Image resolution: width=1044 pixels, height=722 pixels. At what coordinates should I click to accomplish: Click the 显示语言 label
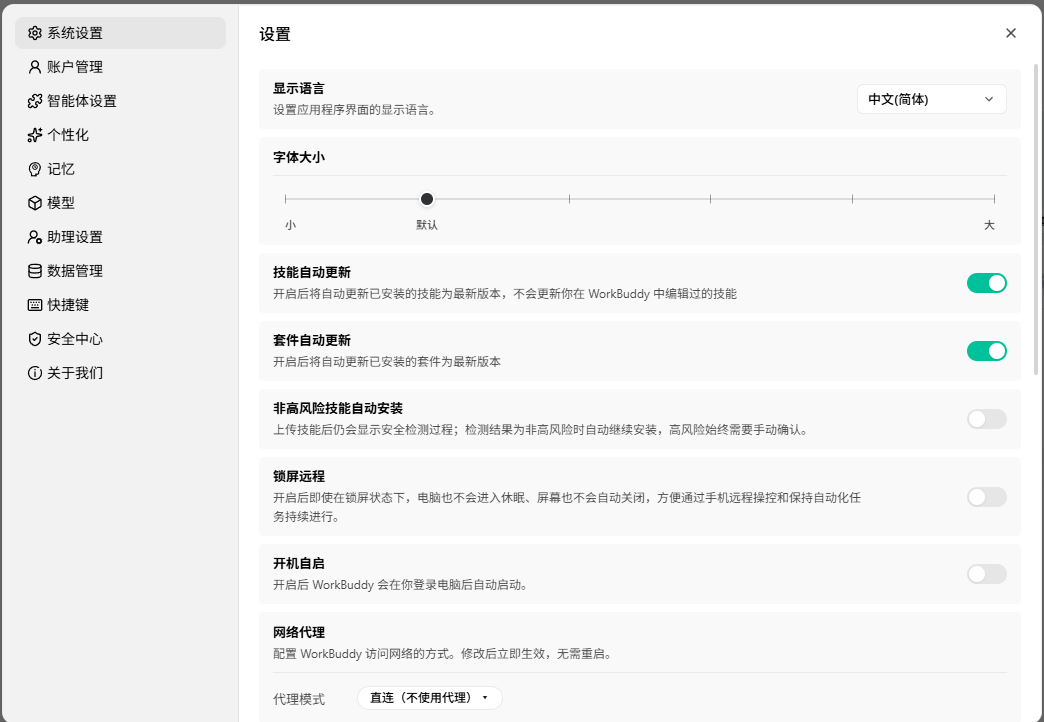(299, 88)
